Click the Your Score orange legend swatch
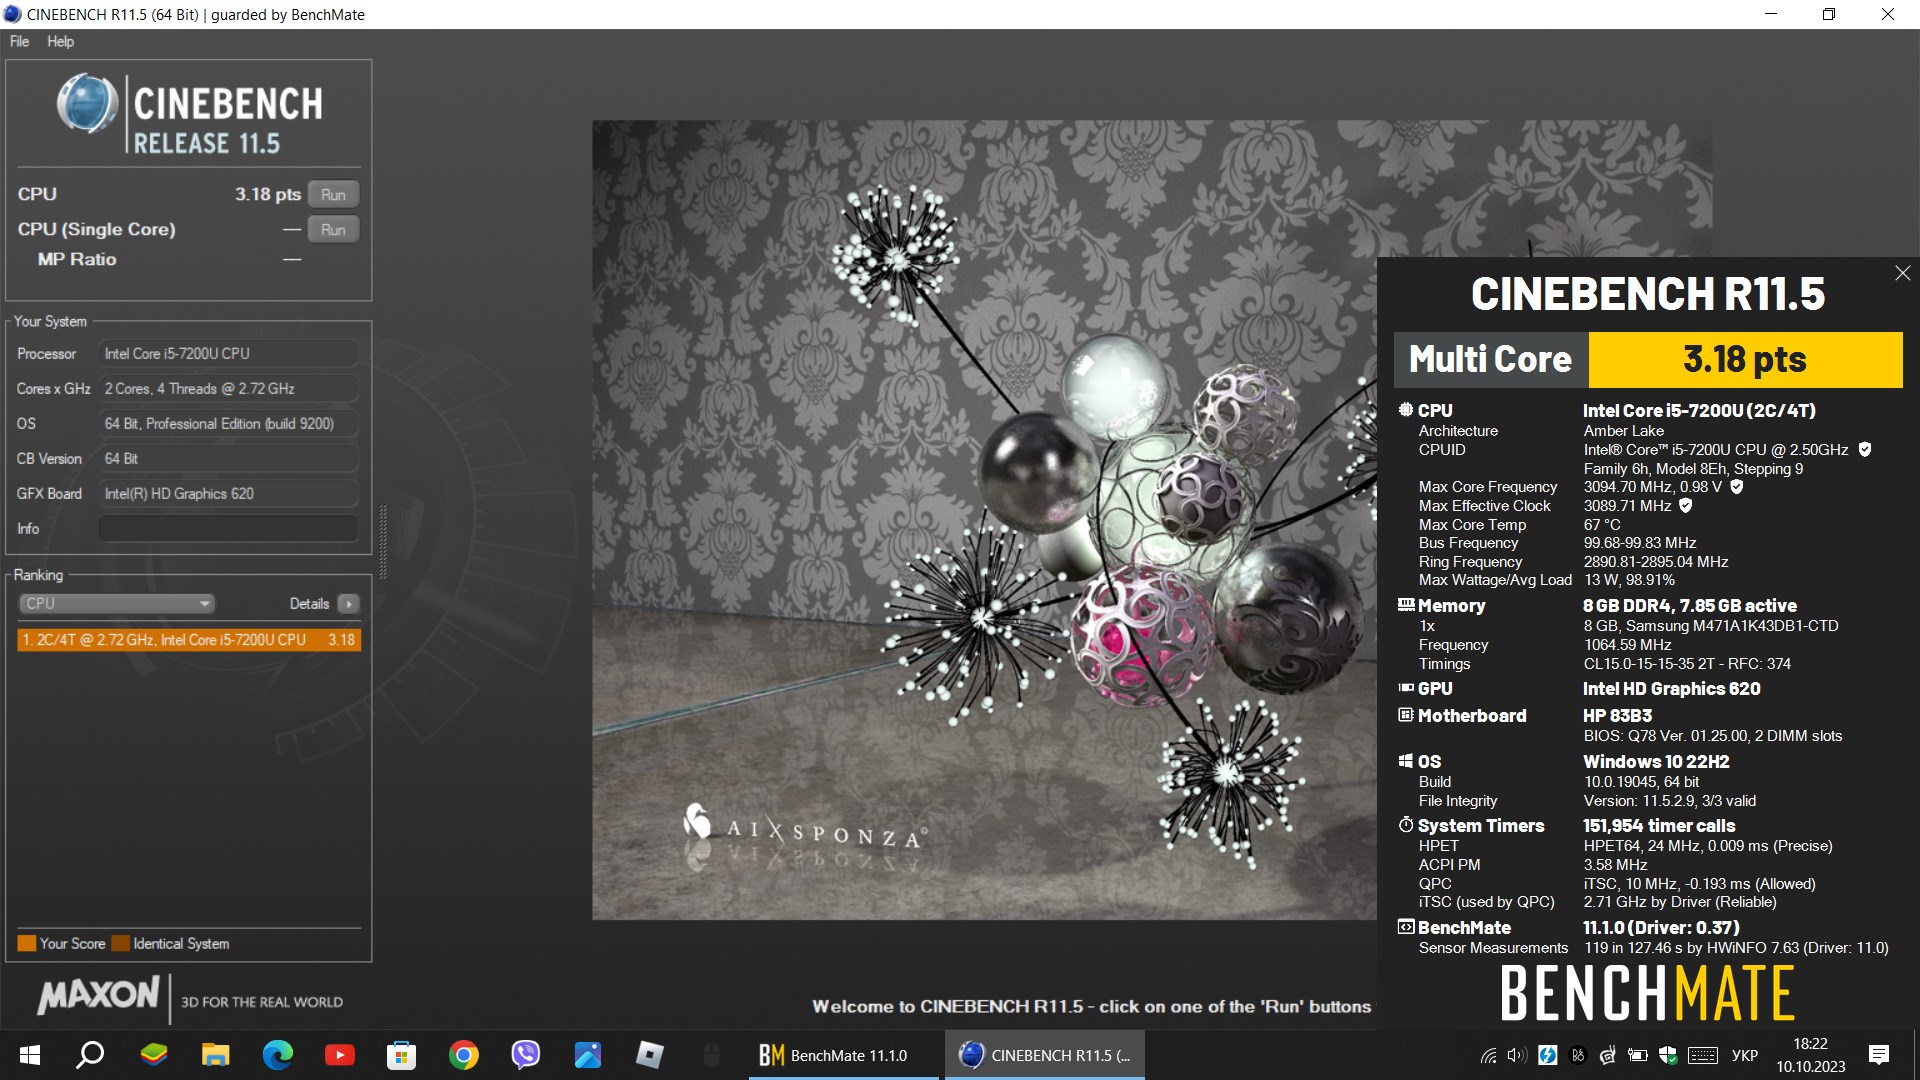The height and width of the screenshot is (1080, 1920). (x=27, y=943)
